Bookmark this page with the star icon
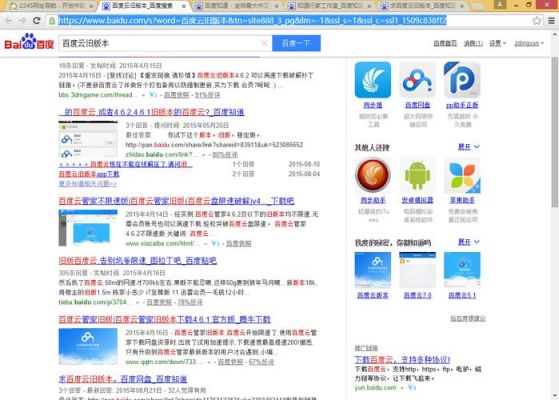Viewport: 559px width, 400px height. (x=537, y=21)
